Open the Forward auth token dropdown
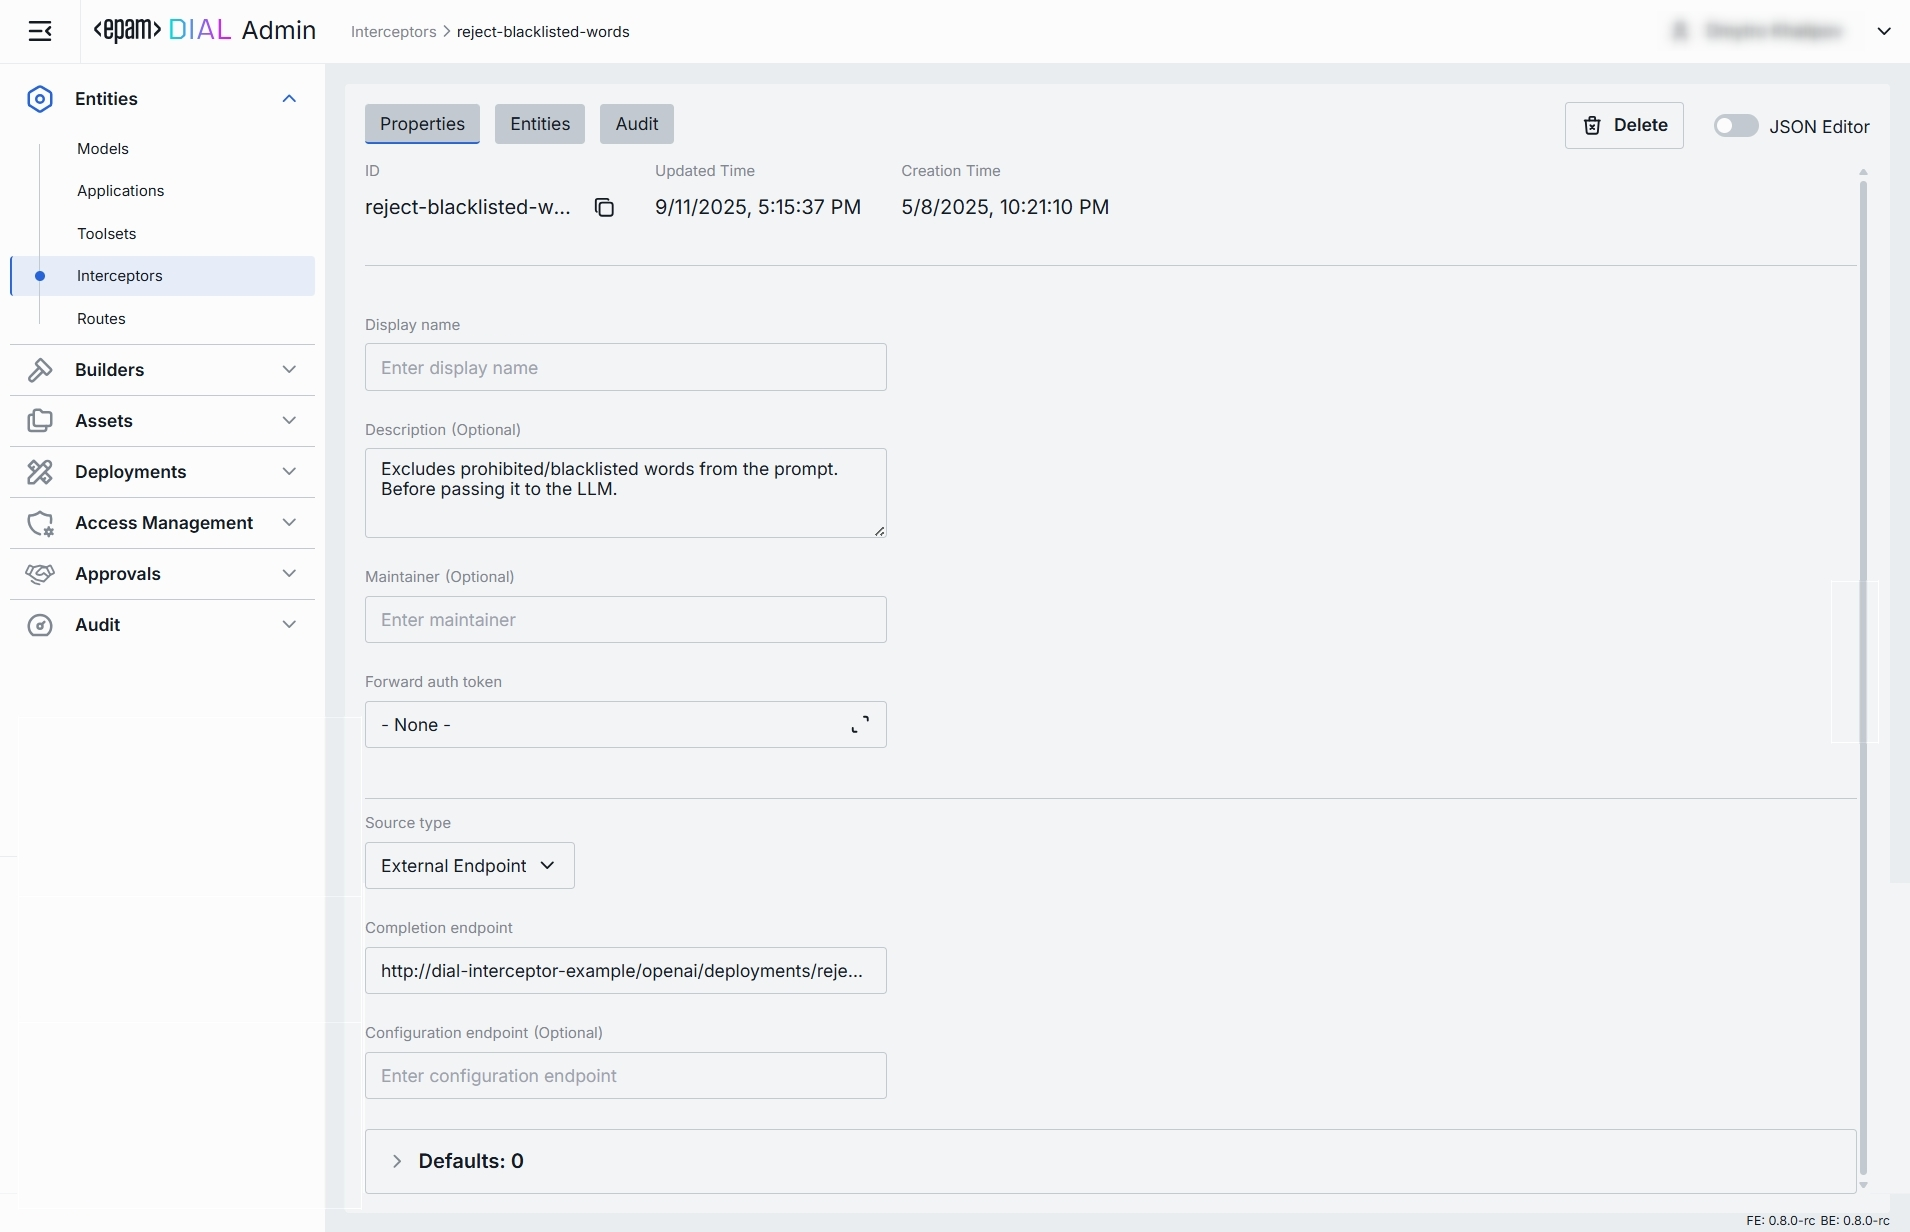The width and height of the screenshot is (1910, 1232). tap(625, 725)
